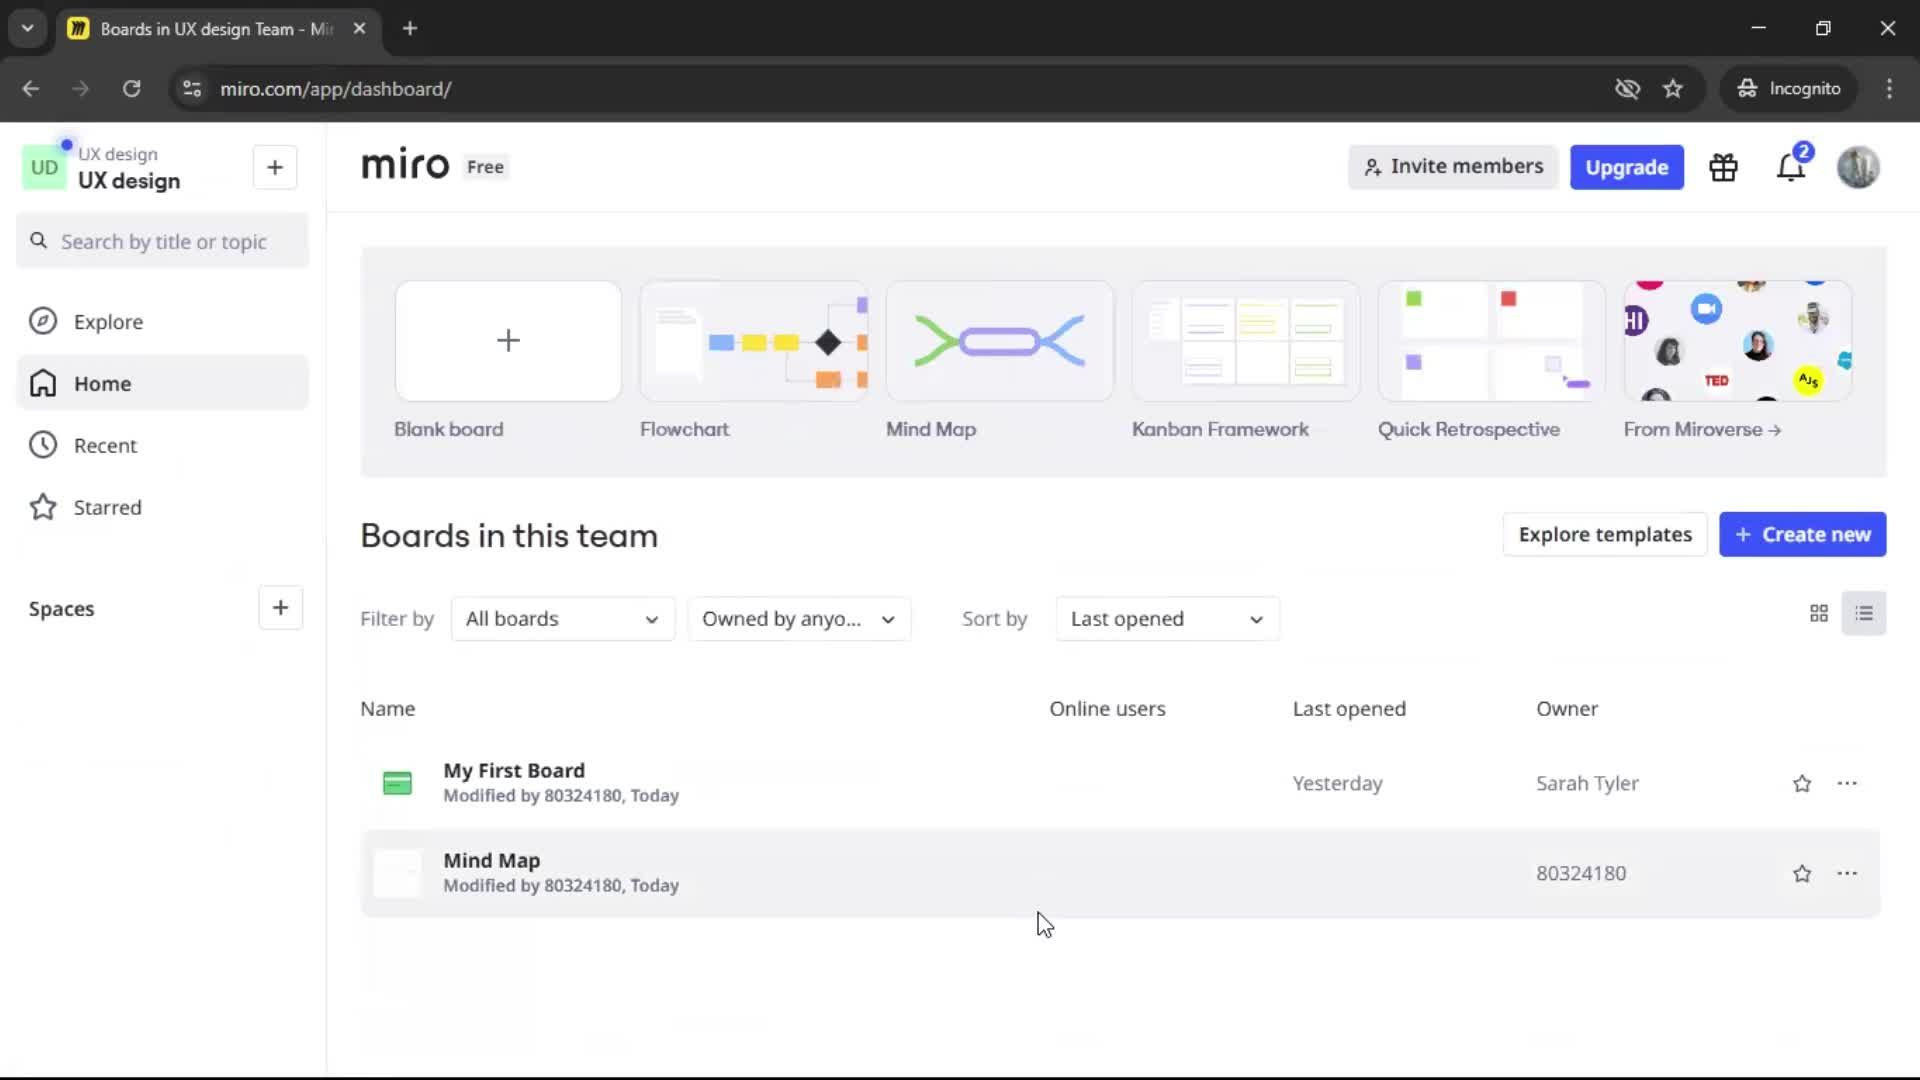Screen dimensions: 1920x1080
Task: Star the Mind Map board row
Action: click(x=1802, y=874)
